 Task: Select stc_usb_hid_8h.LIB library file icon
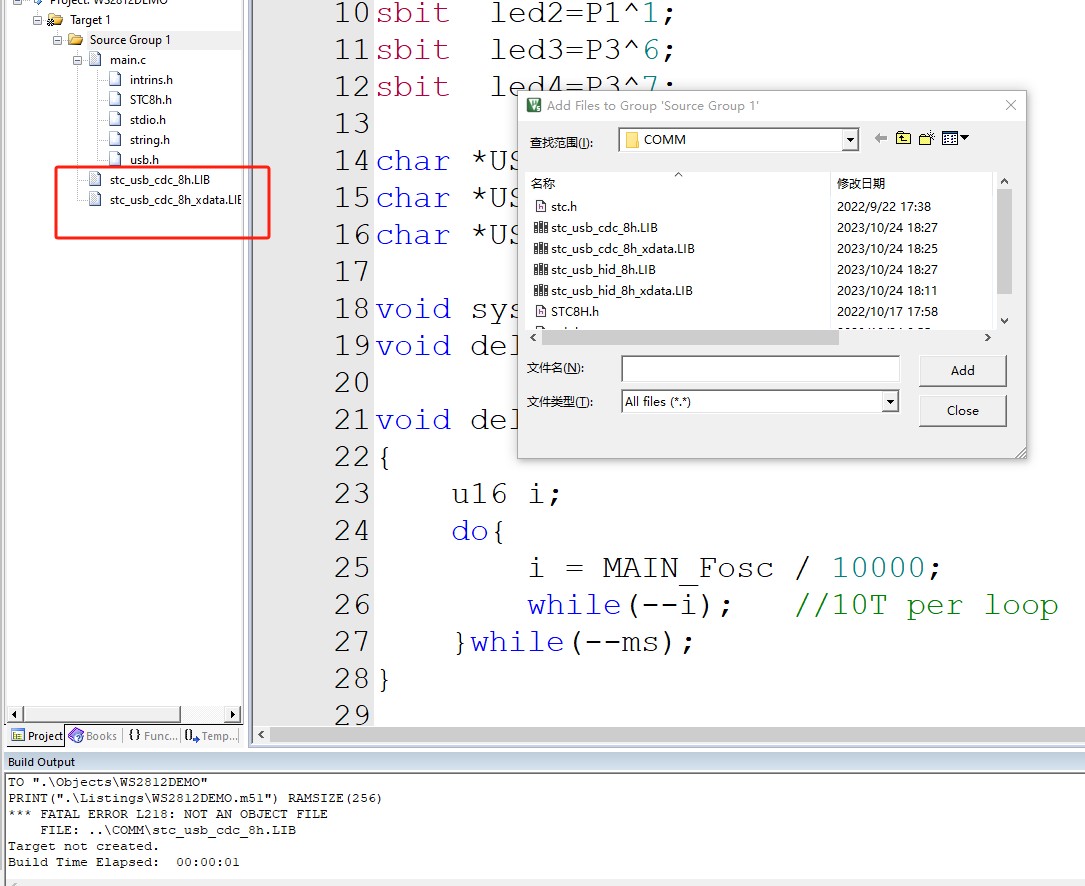[x=541, y=270]
